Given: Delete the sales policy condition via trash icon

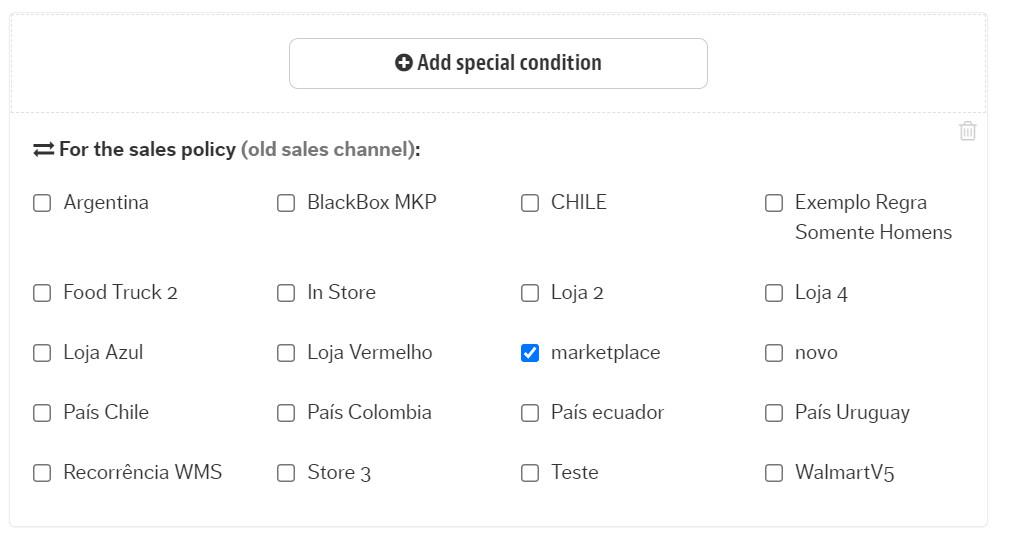Looking at the screenshot, I should point(967,131).
